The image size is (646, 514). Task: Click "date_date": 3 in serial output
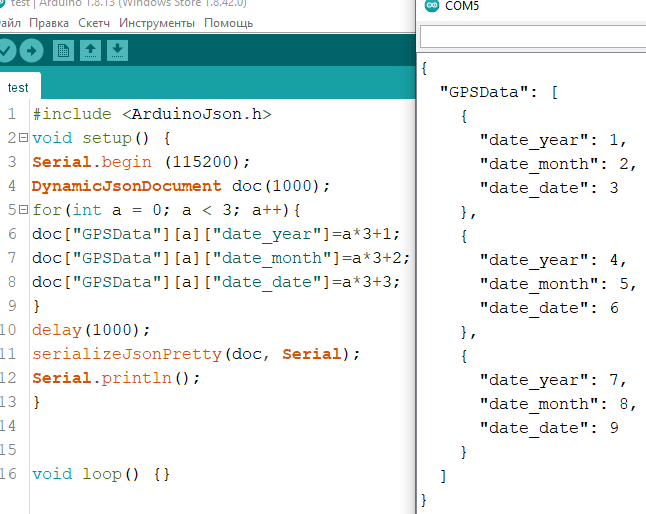[x=549, y=188]
